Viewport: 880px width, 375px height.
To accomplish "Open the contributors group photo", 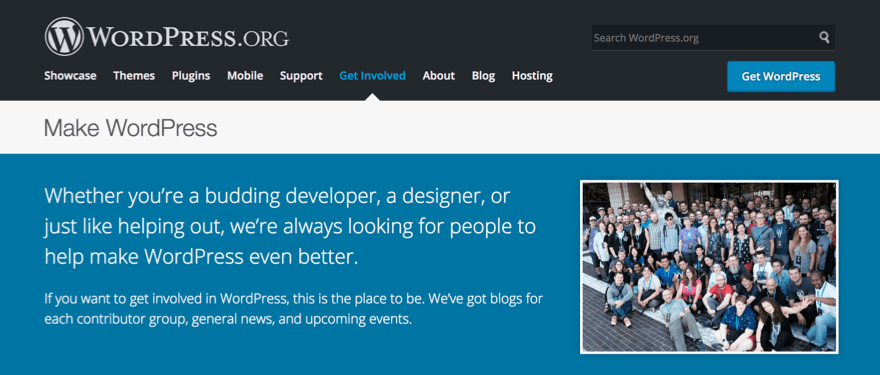I will pos(709,267).
